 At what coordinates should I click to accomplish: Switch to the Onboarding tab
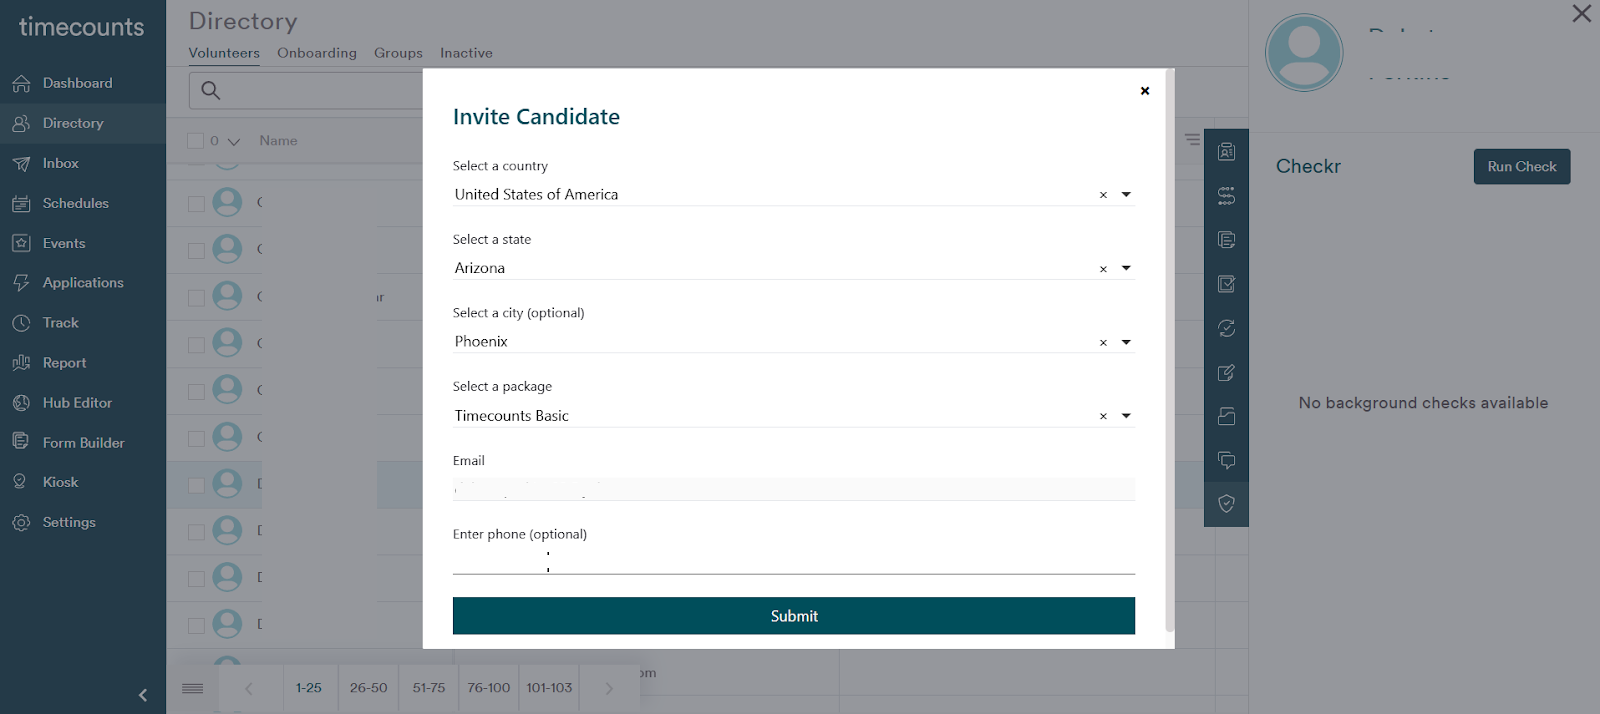click(x=317, y=53)
